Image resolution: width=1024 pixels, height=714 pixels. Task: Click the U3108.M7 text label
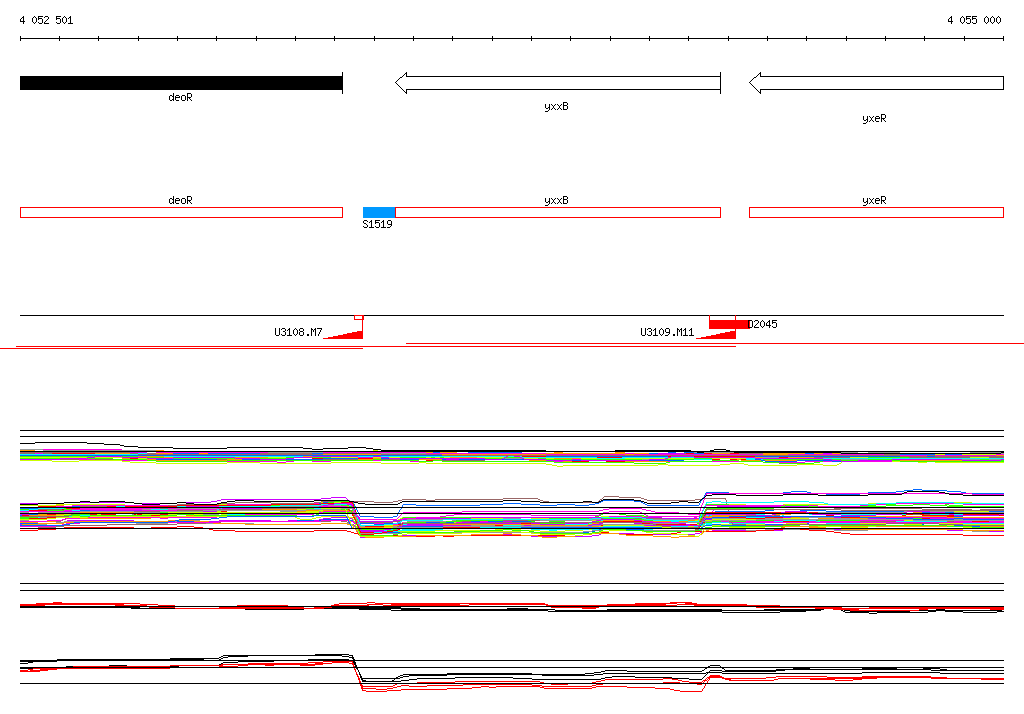coord(298,332)
